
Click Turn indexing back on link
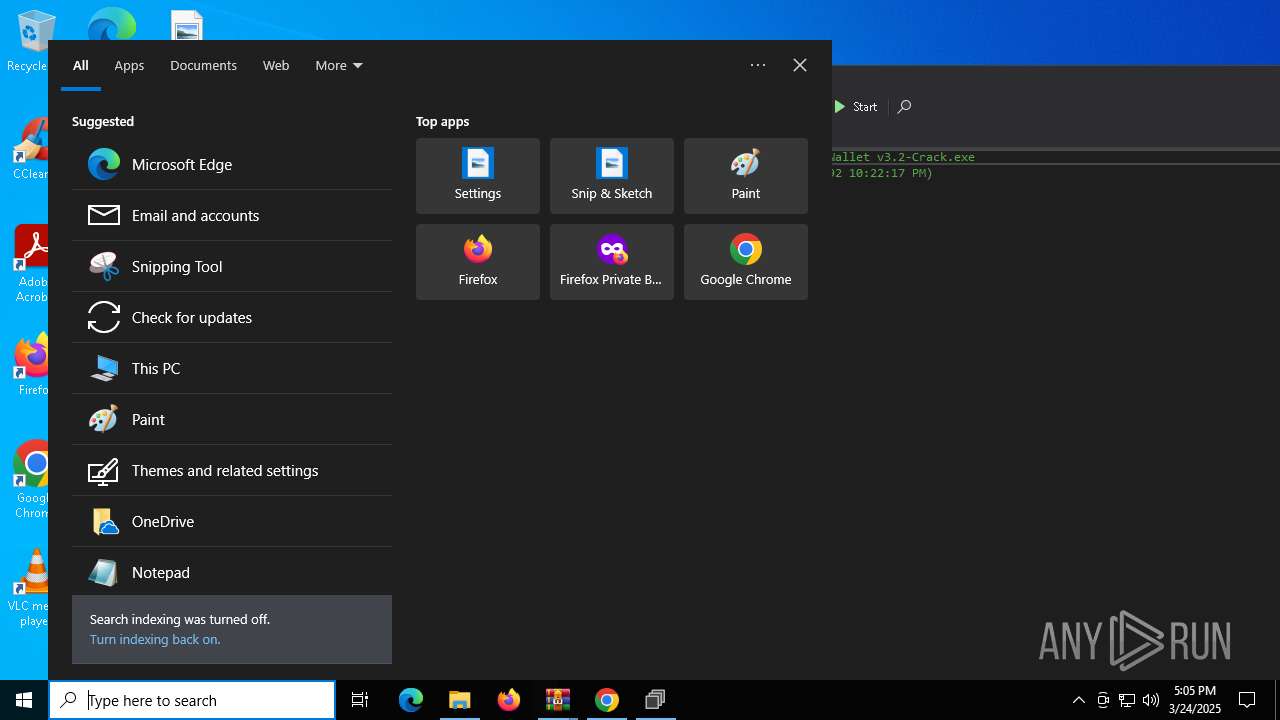pos(155,639)
